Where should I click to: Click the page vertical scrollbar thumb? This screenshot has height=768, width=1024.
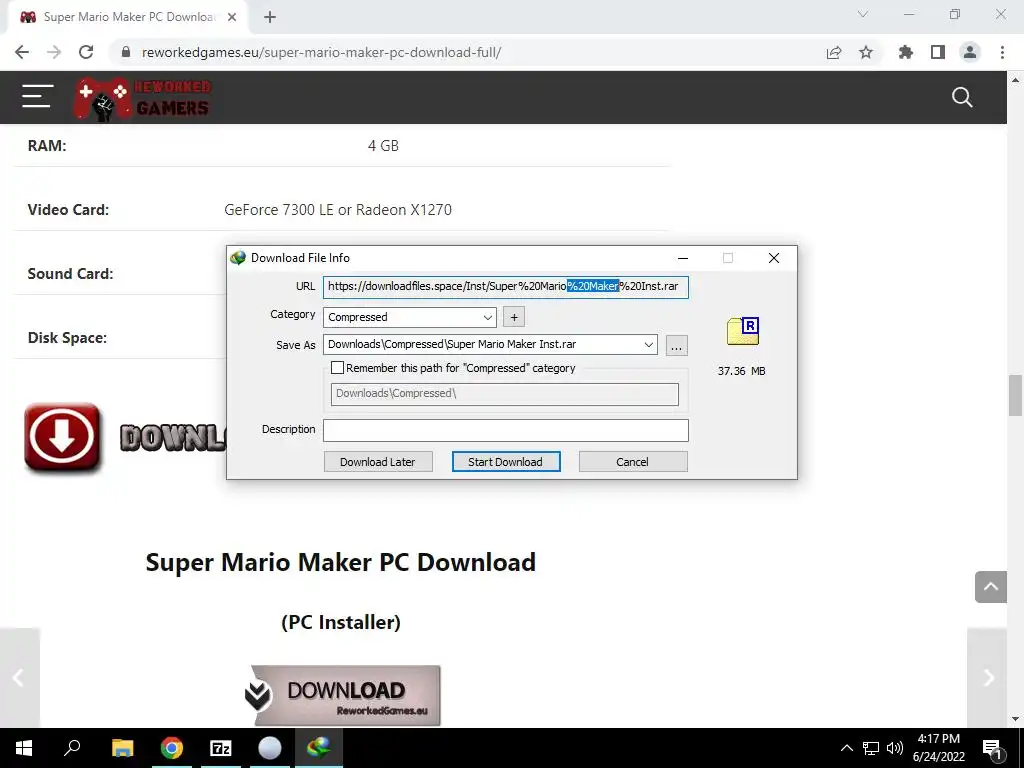pos(1015,395)
